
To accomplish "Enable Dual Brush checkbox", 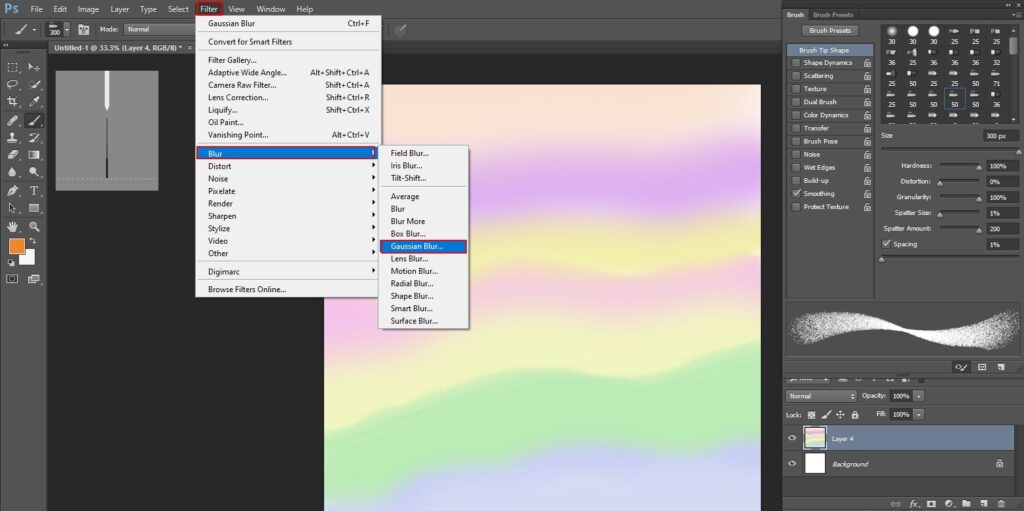I will click(795, 102).
